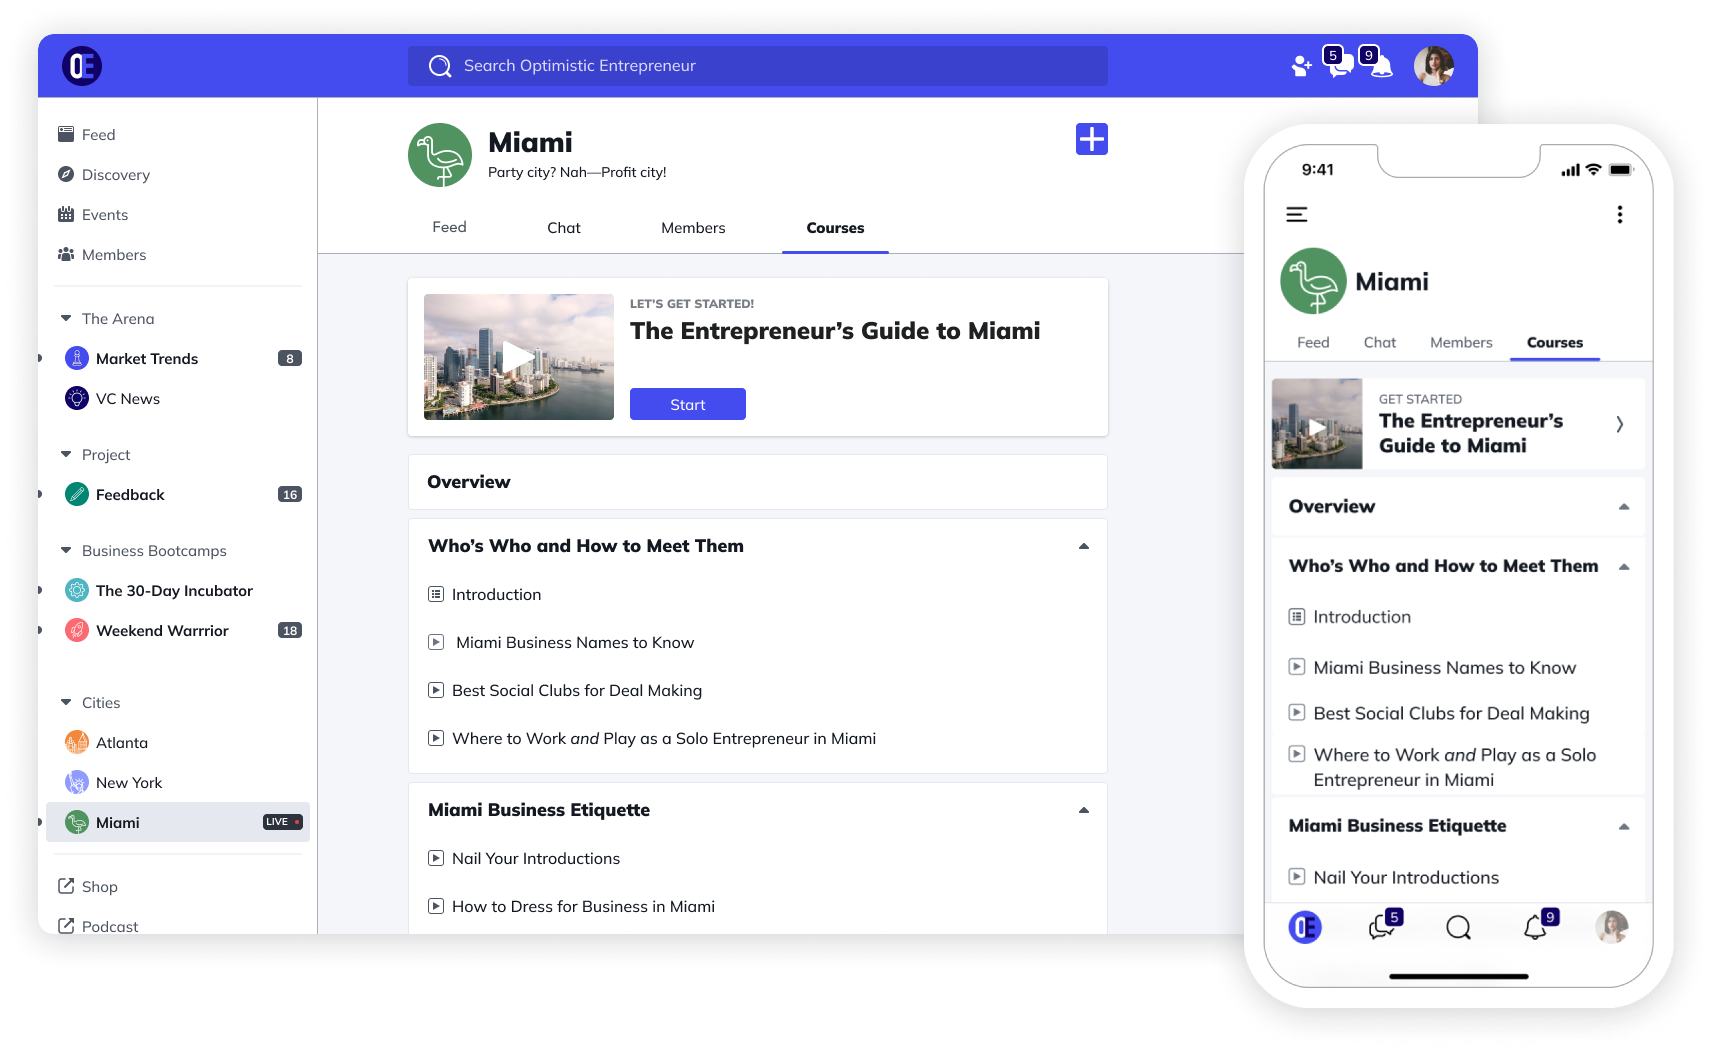
Task: Open phone lesson Nail Your Introductions
Action: [1394, 877]
